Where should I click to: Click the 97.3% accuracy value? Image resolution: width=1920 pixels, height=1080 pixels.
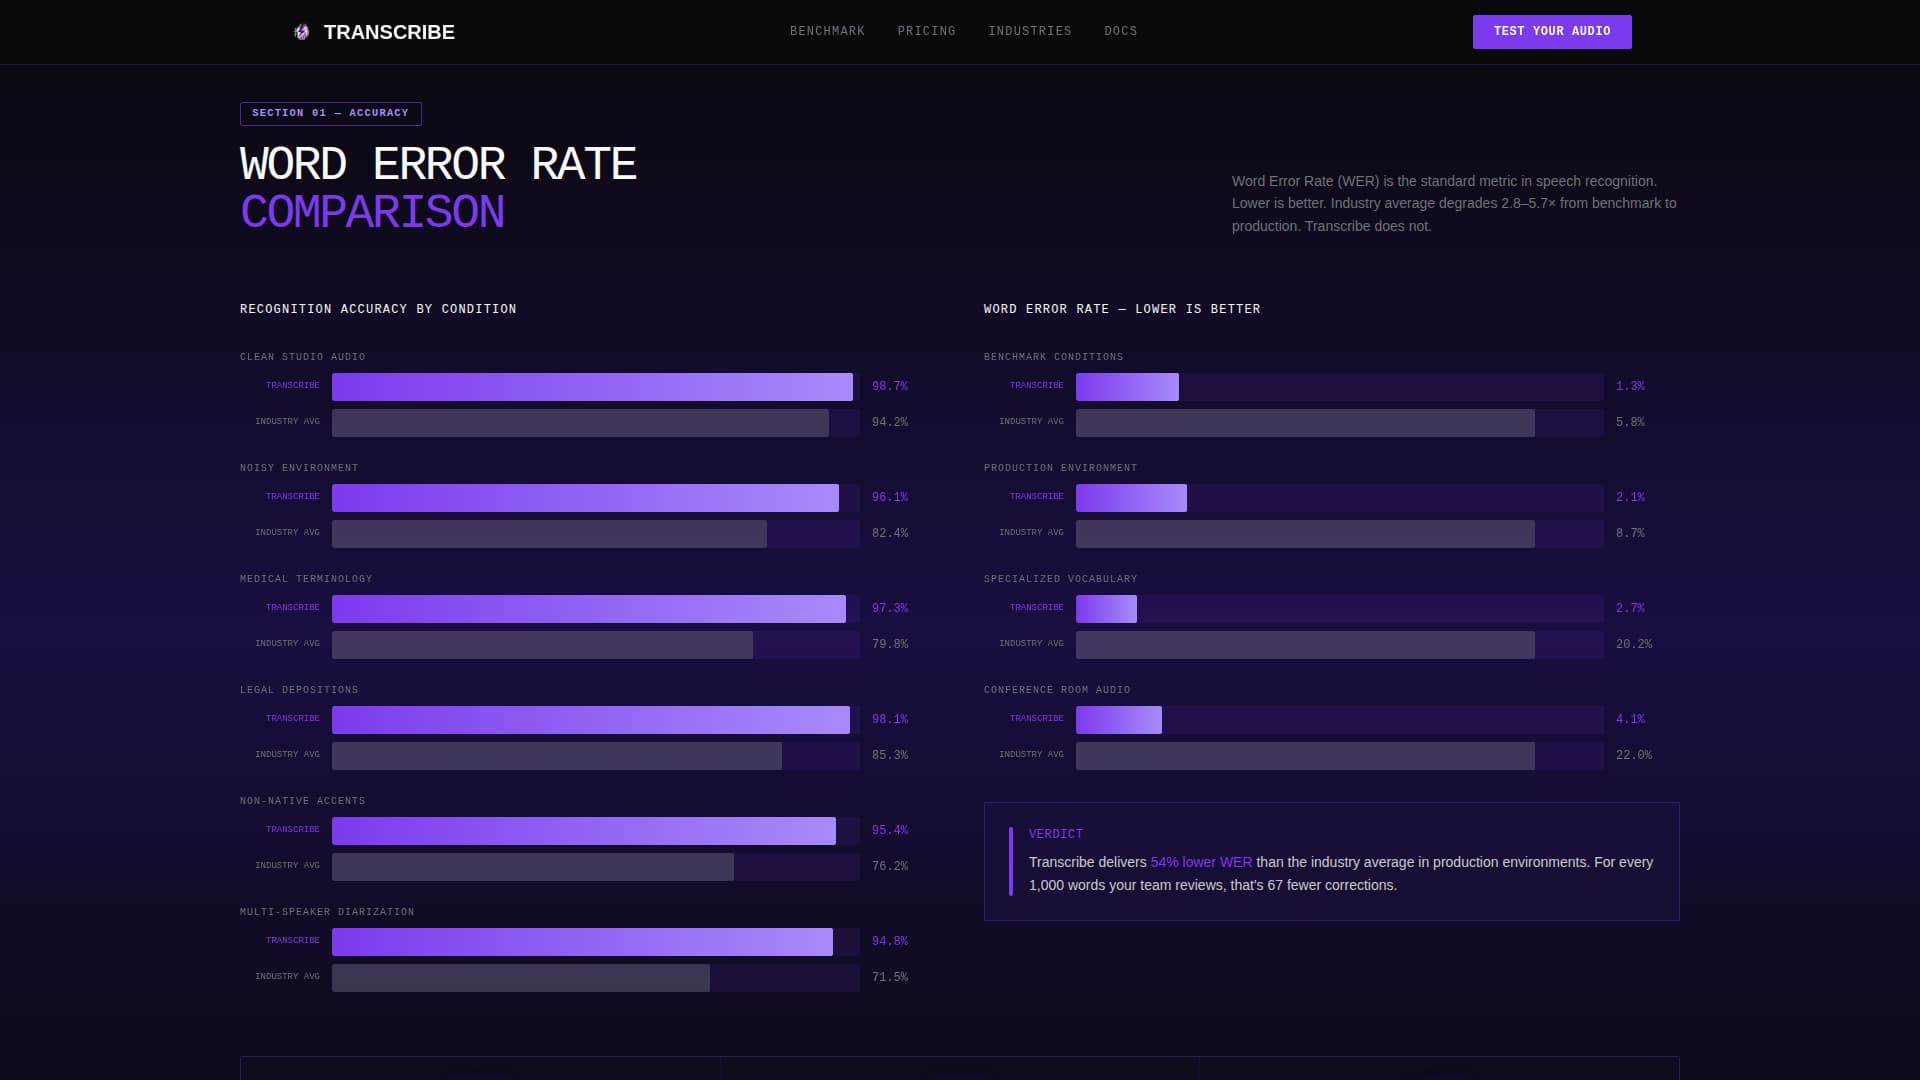pos(889,608)
